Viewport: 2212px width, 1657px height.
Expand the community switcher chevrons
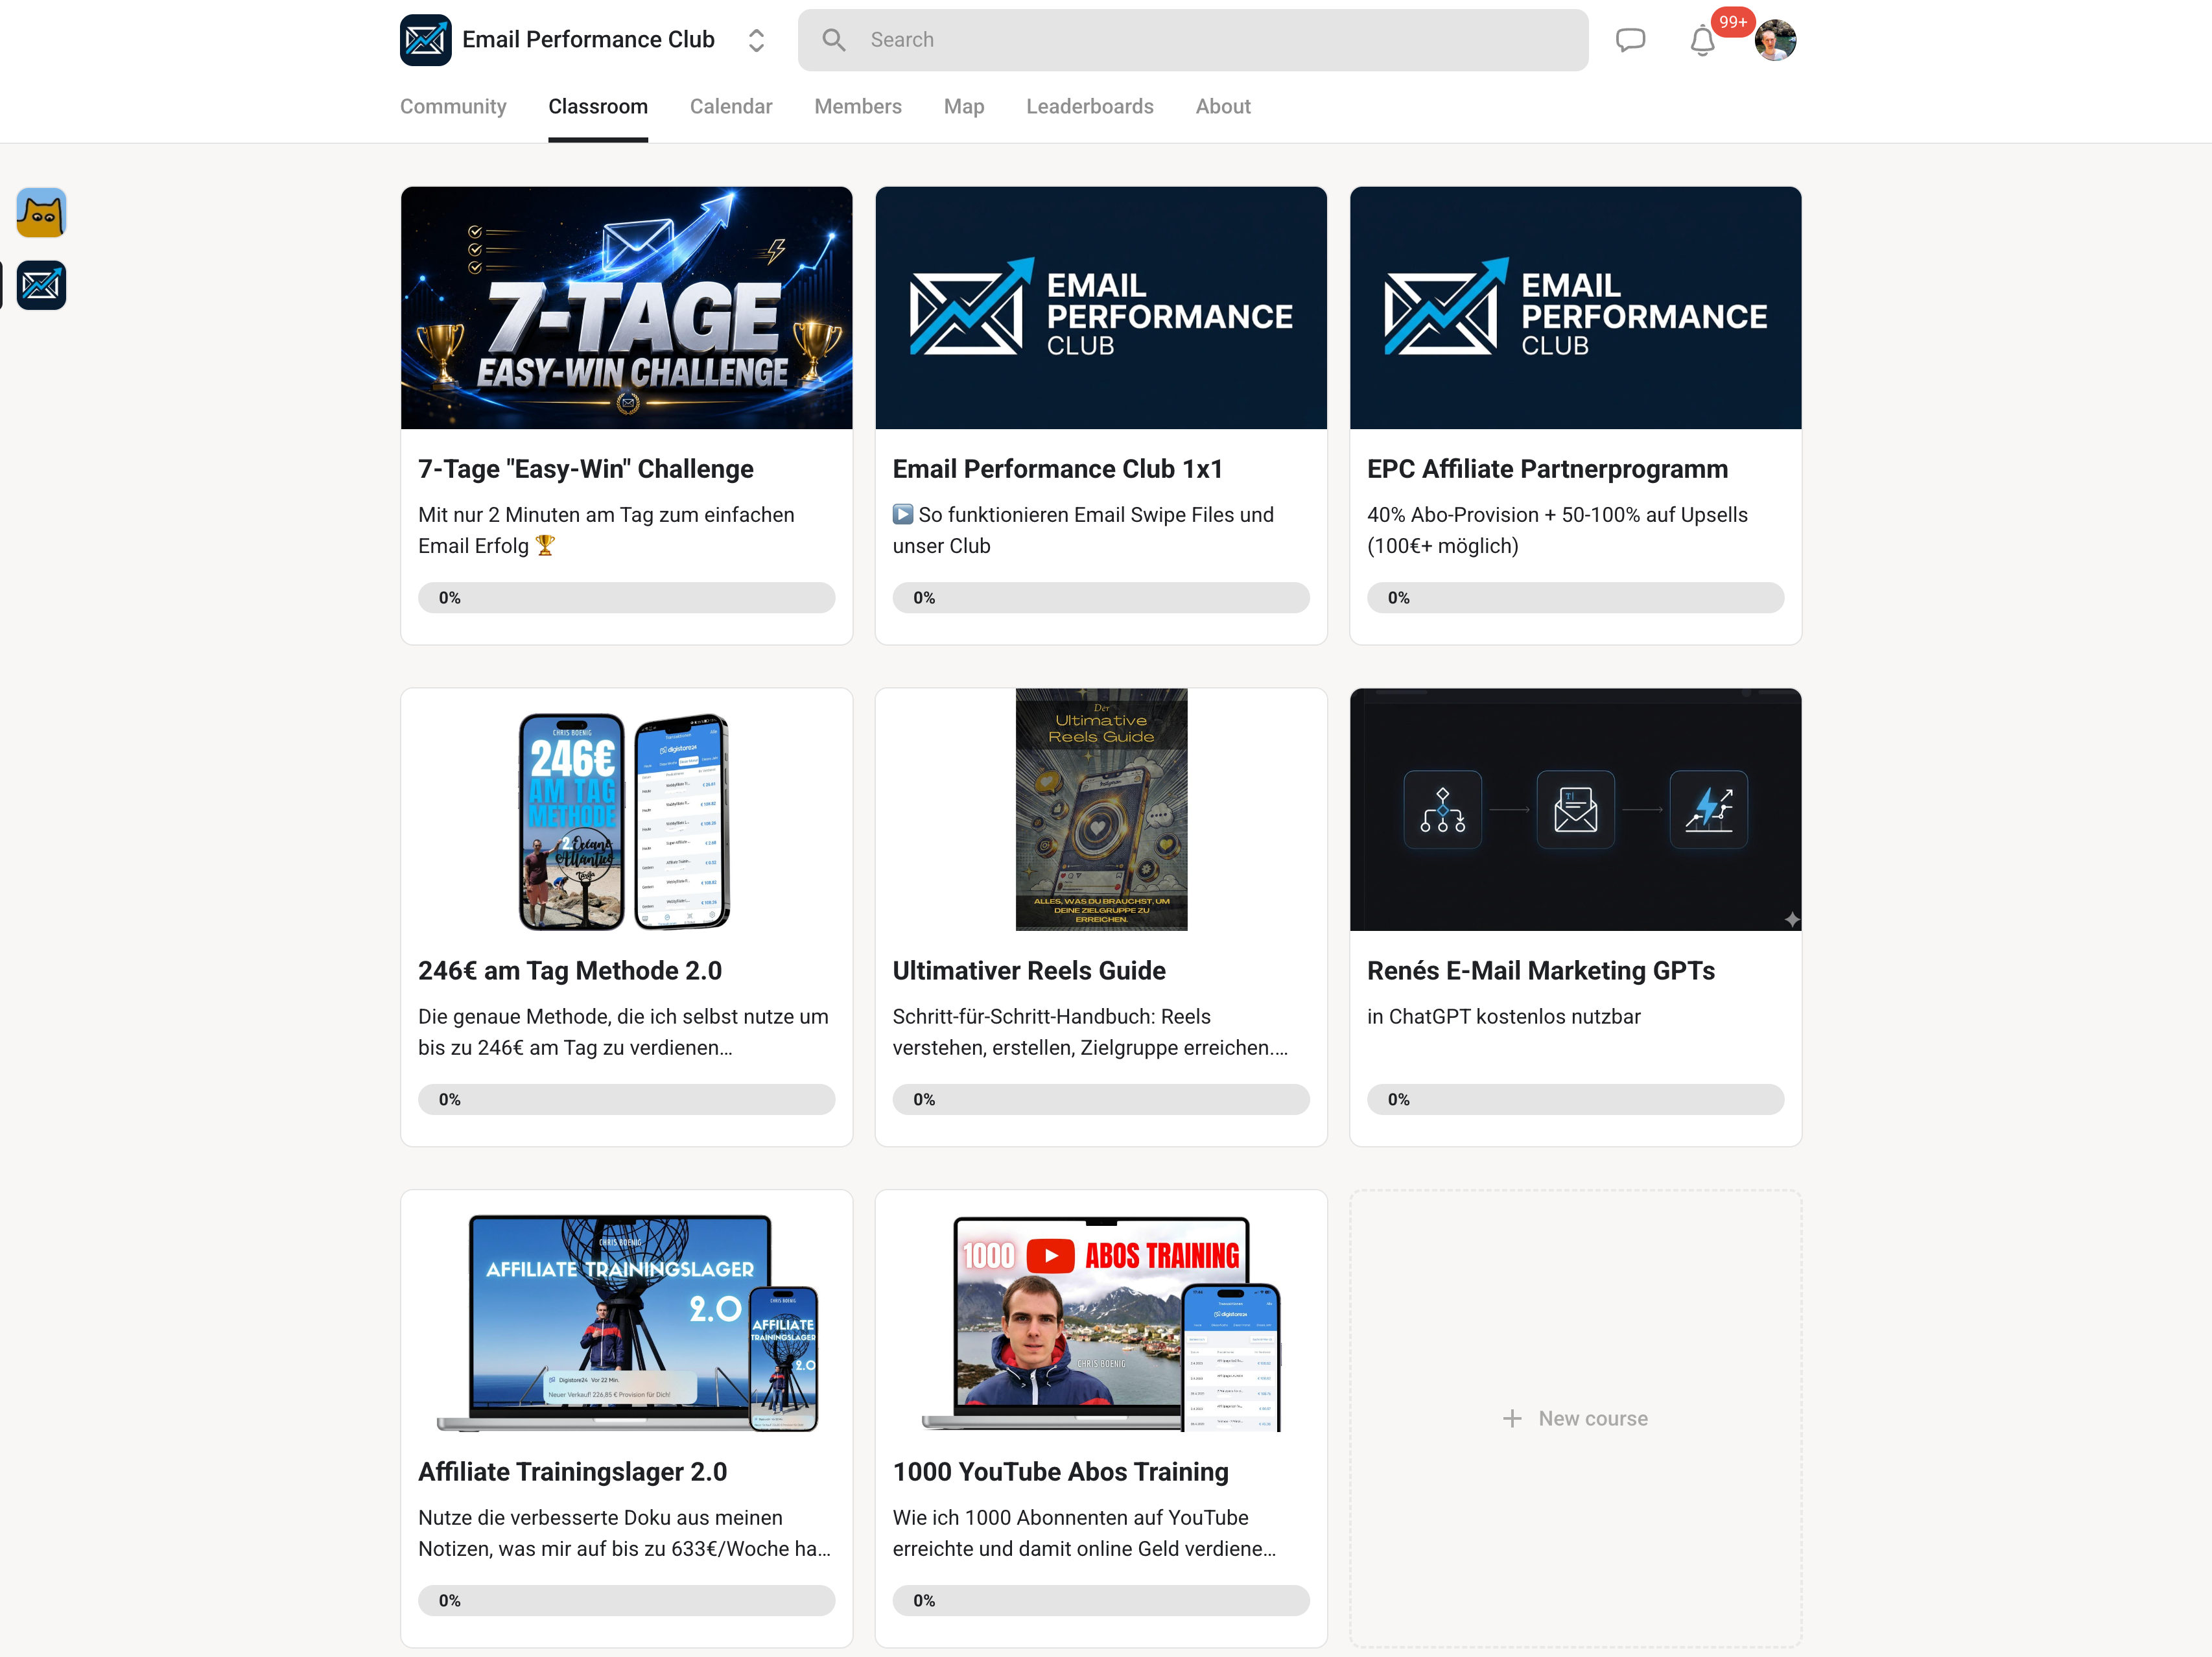pos(756,40)
